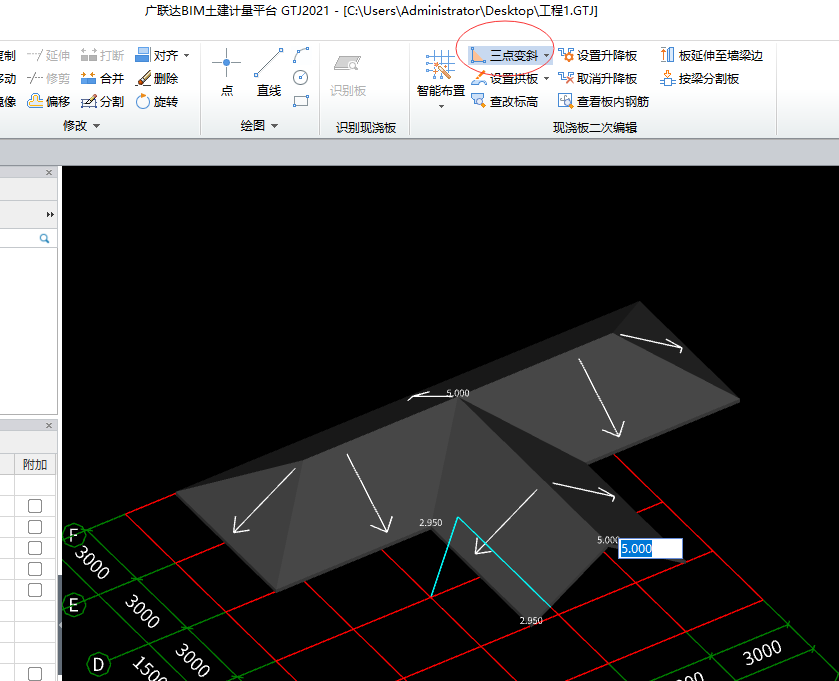839x681 pixels.
Task: Click the 5.000 elevation input field
Action: pos(650,548)
